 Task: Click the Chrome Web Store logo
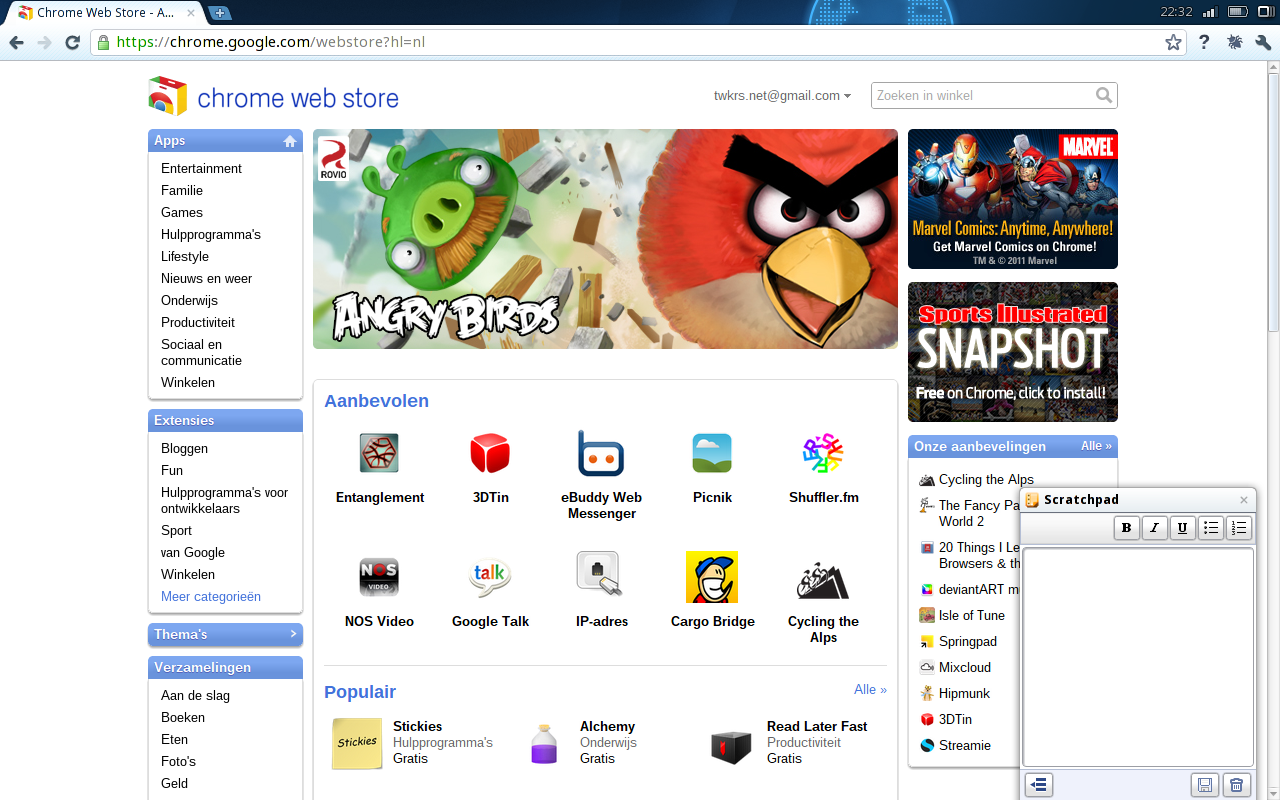tap(273, 97)
